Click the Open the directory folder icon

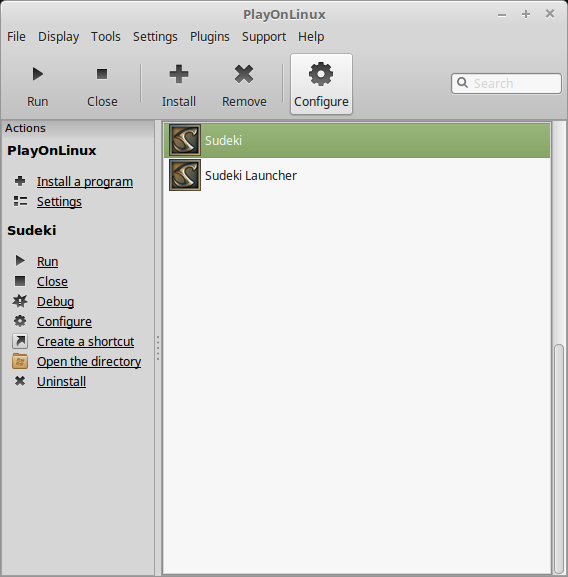20,361
